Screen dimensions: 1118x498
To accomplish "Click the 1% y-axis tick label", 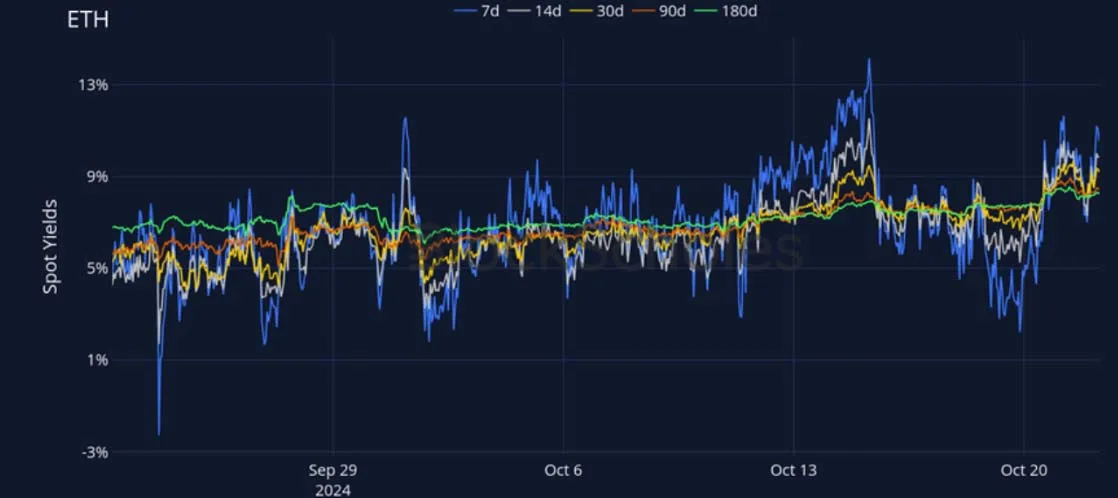I will (x=98, y=360).
